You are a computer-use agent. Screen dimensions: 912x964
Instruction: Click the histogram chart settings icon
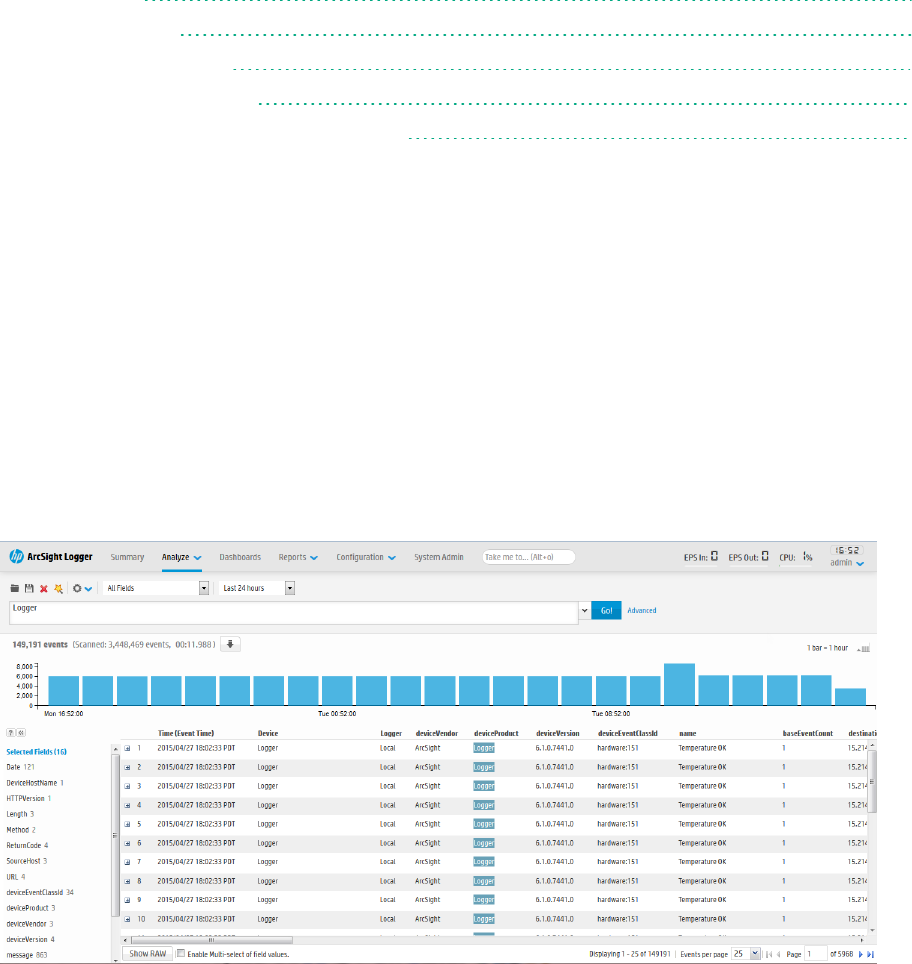pyautogui.click(x=863, y=649)
